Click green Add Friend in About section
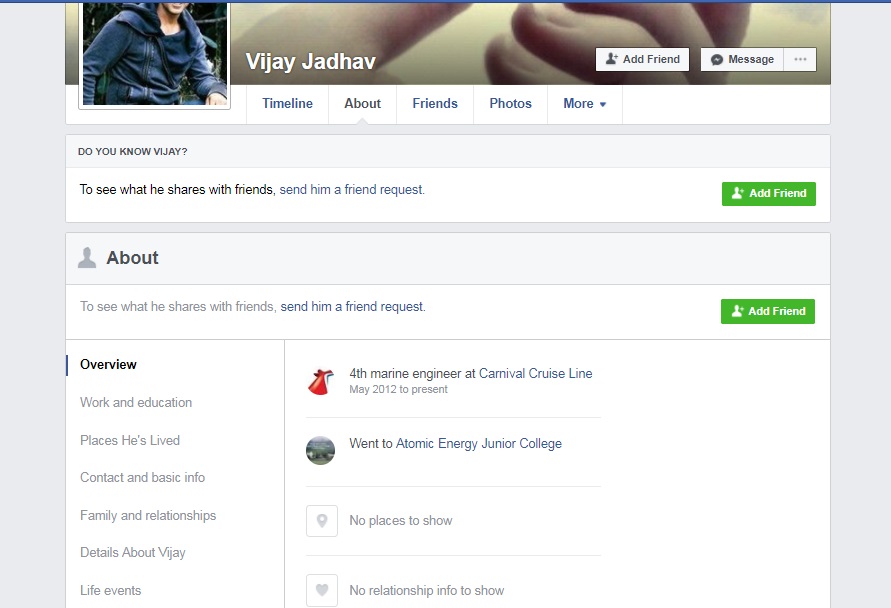 click(x=768, y=311)
